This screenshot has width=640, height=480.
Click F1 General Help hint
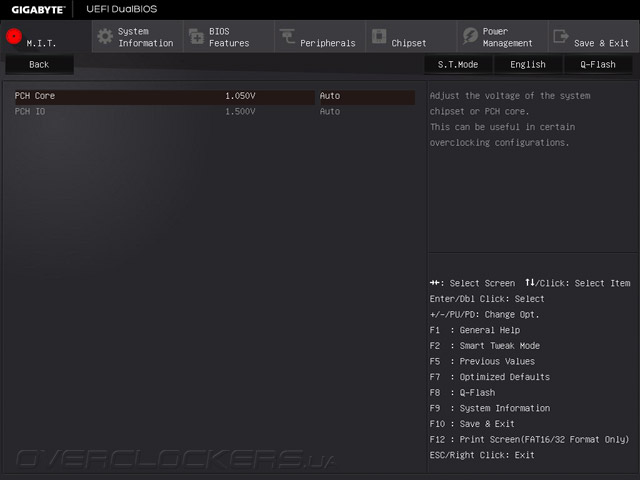coord(475,330)
